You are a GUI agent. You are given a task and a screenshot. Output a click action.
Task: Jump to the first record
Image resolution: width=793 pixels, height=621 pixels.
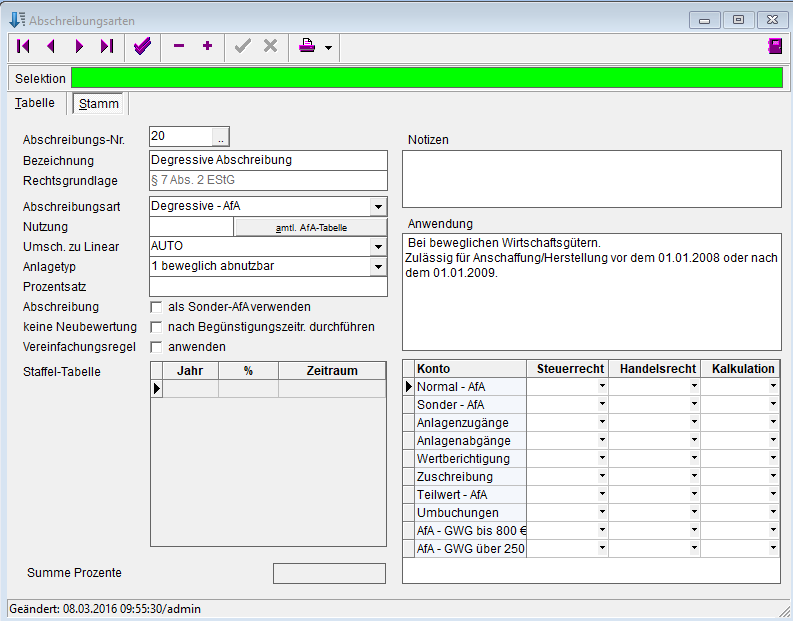click(x=23, y=46)
